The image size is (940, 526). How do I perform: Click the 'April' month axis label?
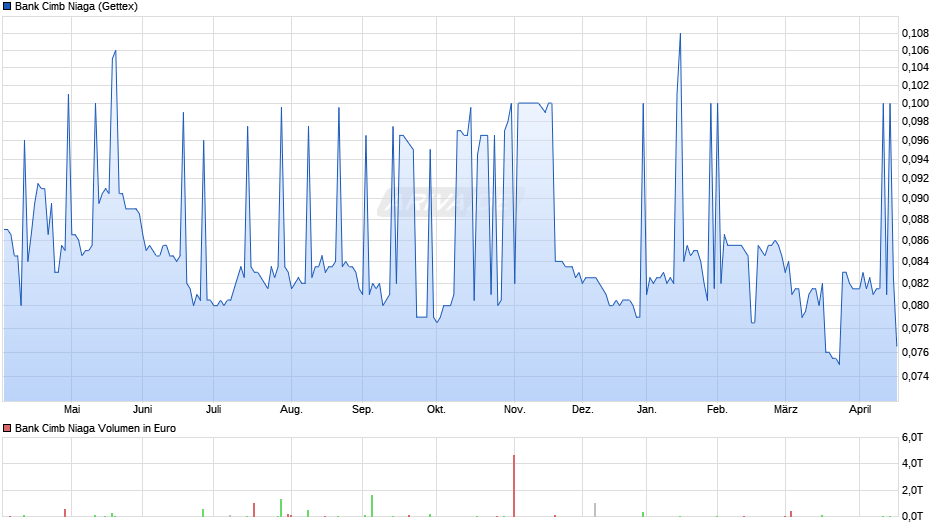pyautogui.click(x=860, y=410)
